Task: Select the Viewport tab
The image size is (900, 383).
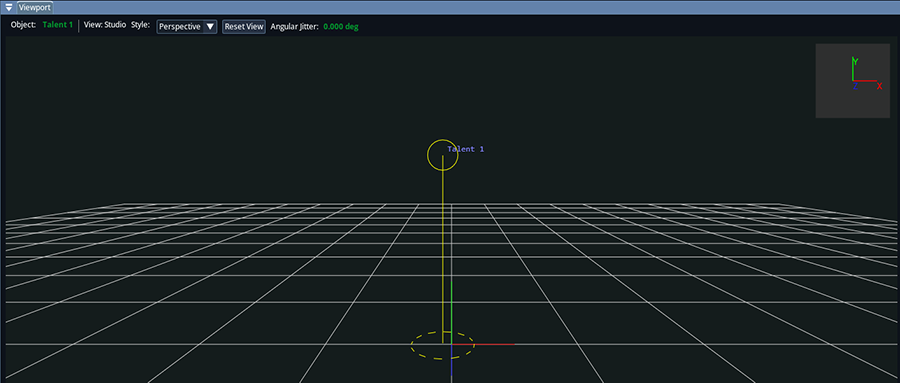Action: point(34,7)
